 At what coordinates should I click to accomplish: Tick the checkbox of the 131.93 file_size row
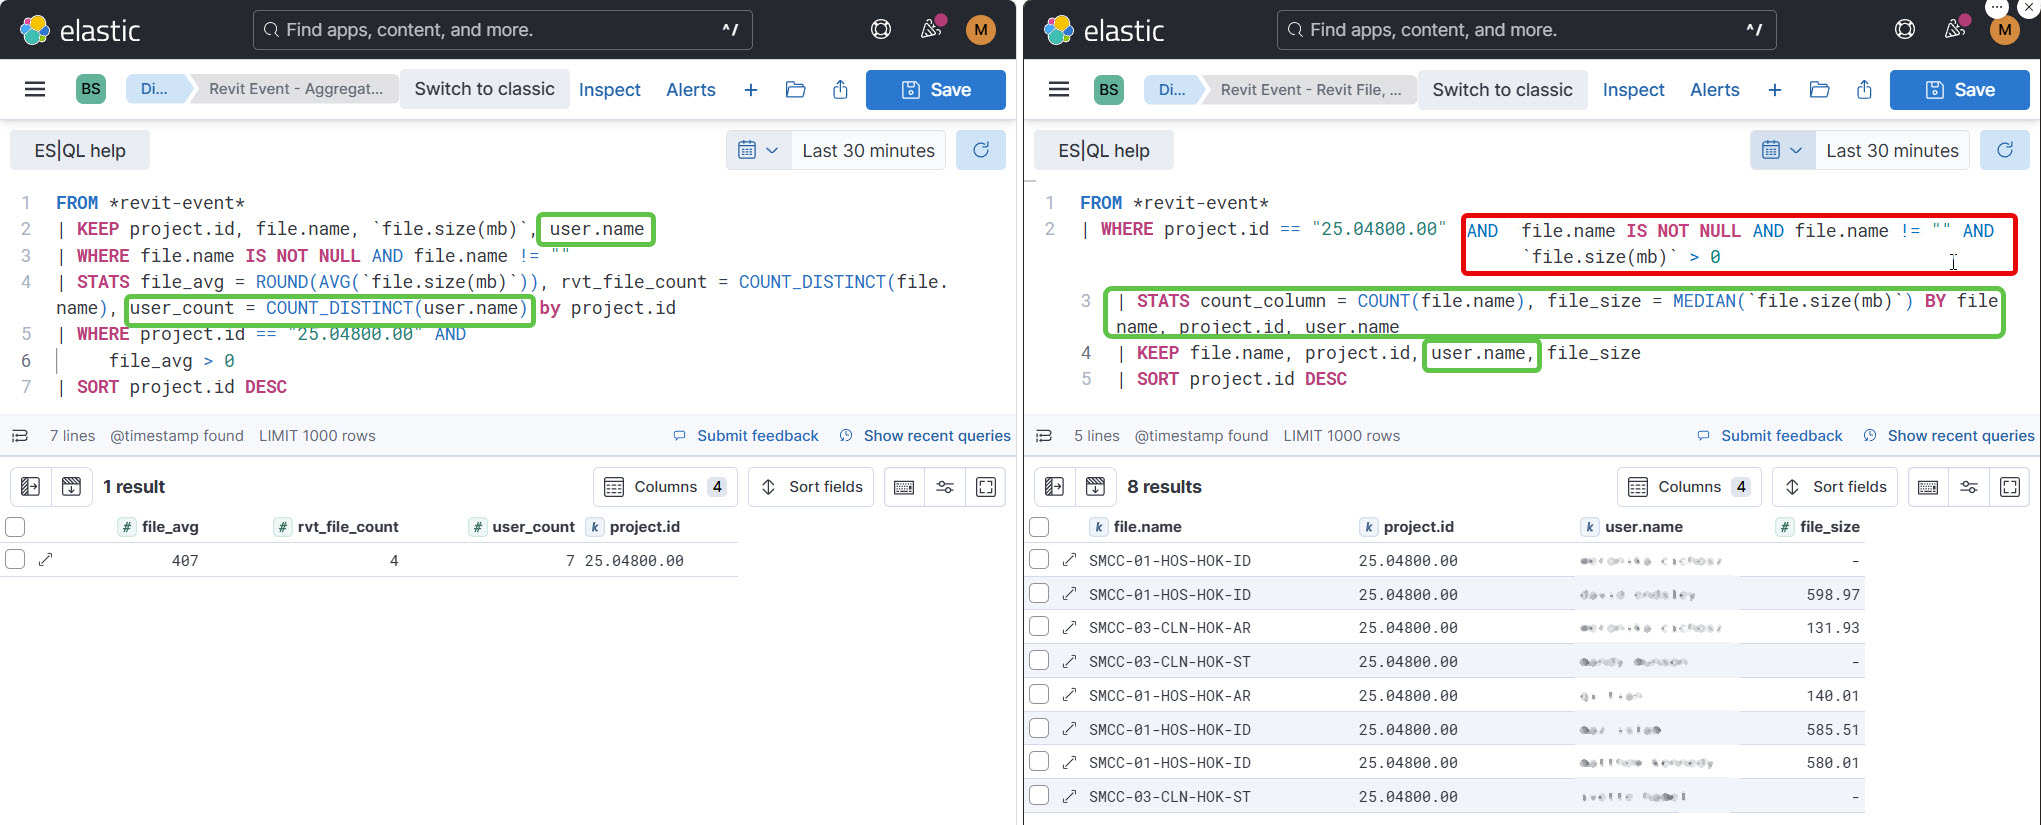[x=1039, y=627]
